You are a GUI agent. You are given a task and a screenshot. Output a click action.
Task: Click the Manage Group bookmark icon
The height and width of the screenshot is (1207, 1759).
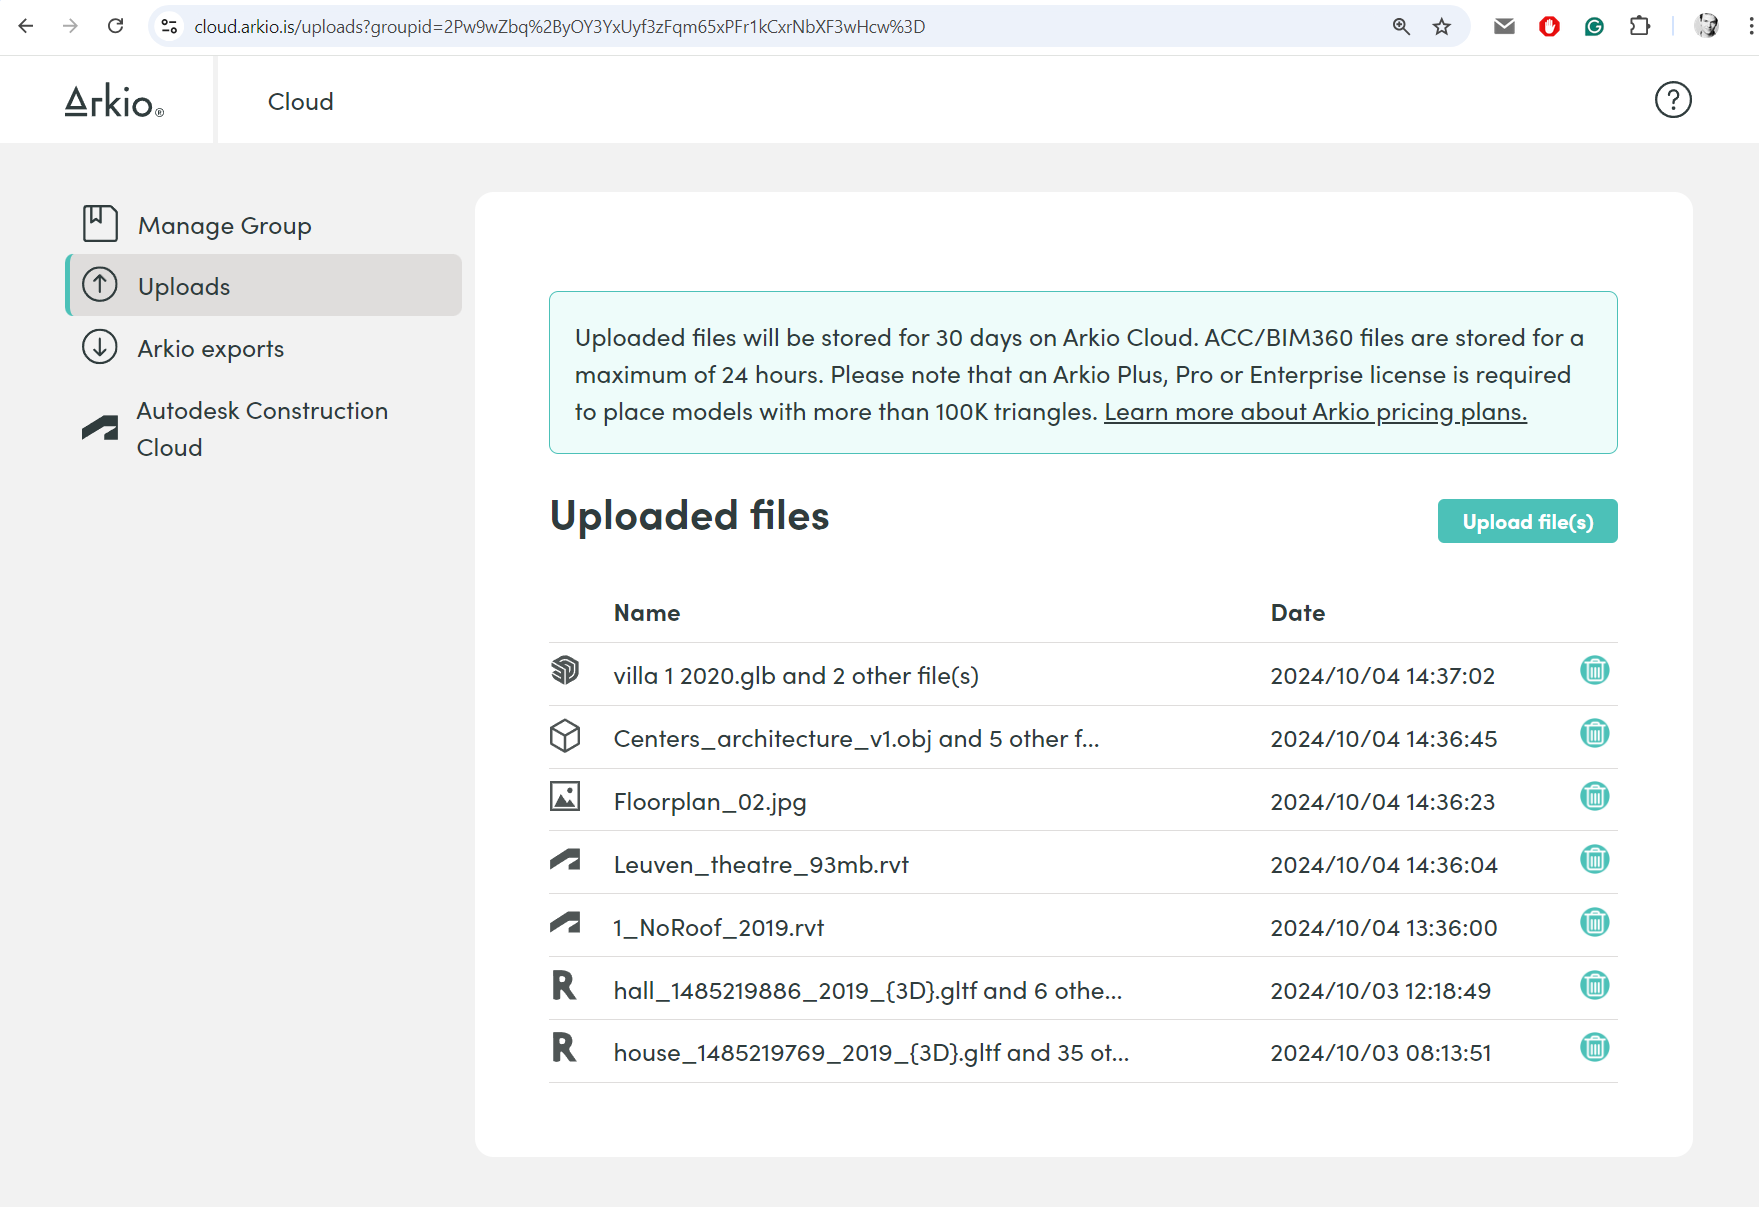[x=100, y=223]
